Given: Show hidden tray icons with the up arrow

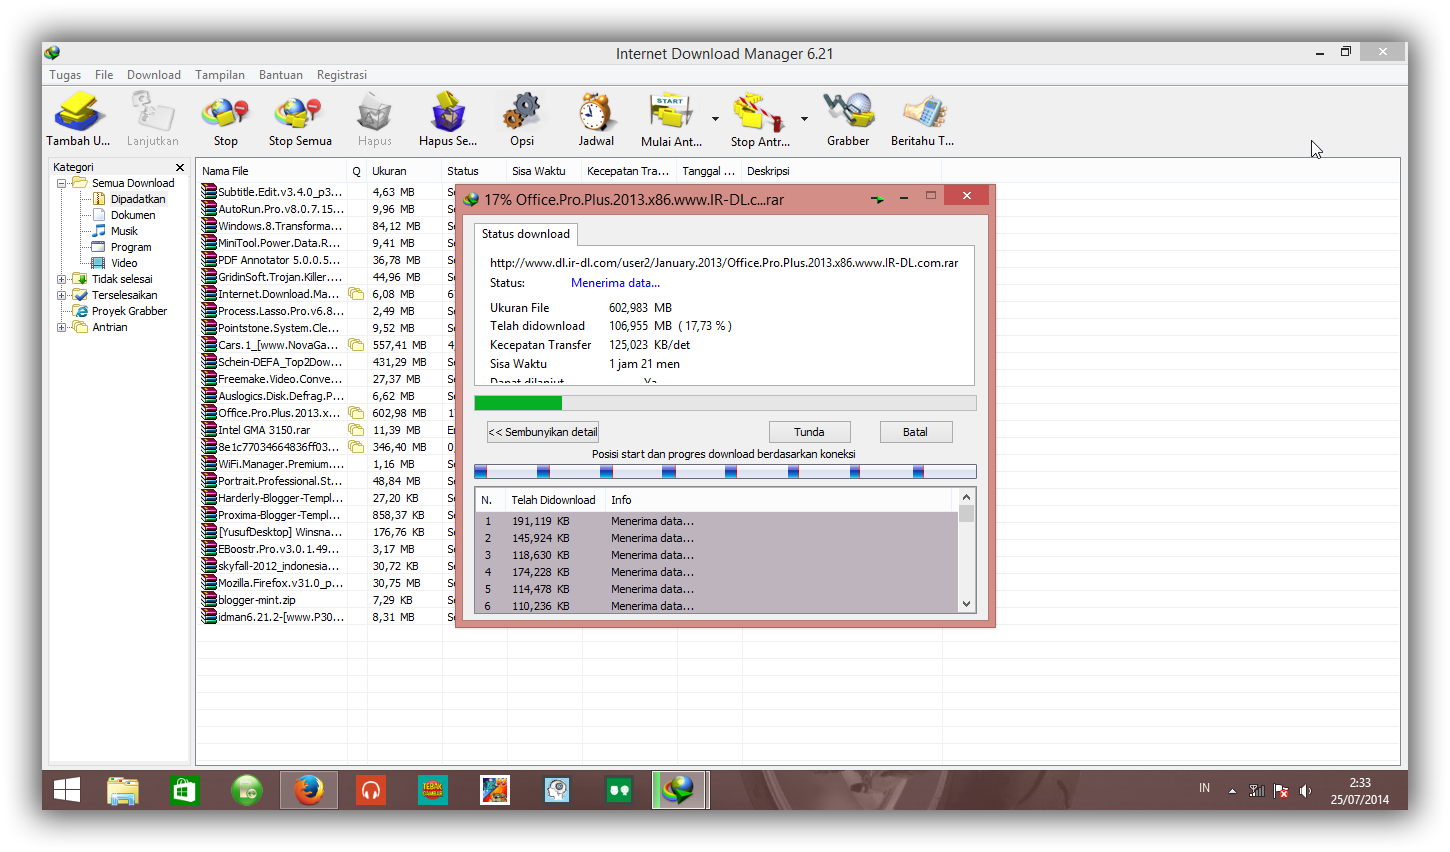Looking at the screenshot, I should pos(1232,791).
